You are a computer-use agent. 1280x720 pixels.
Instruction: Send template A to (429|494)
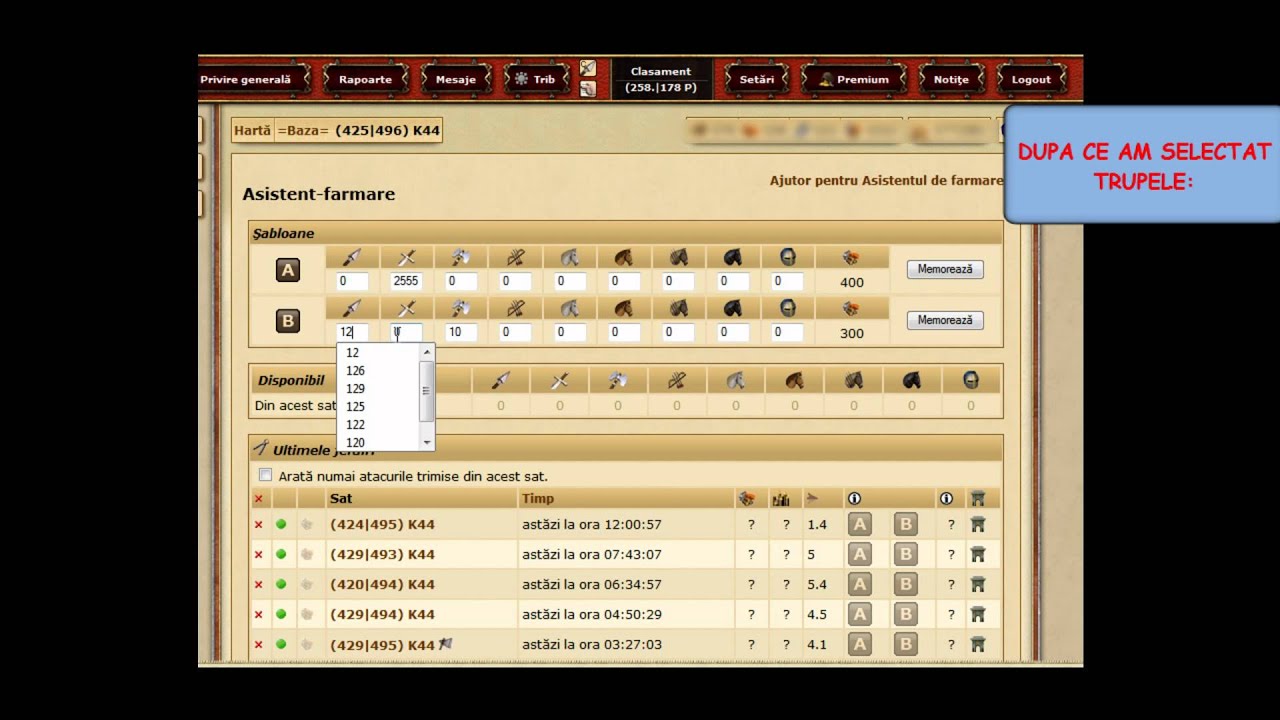pos(860,614)
